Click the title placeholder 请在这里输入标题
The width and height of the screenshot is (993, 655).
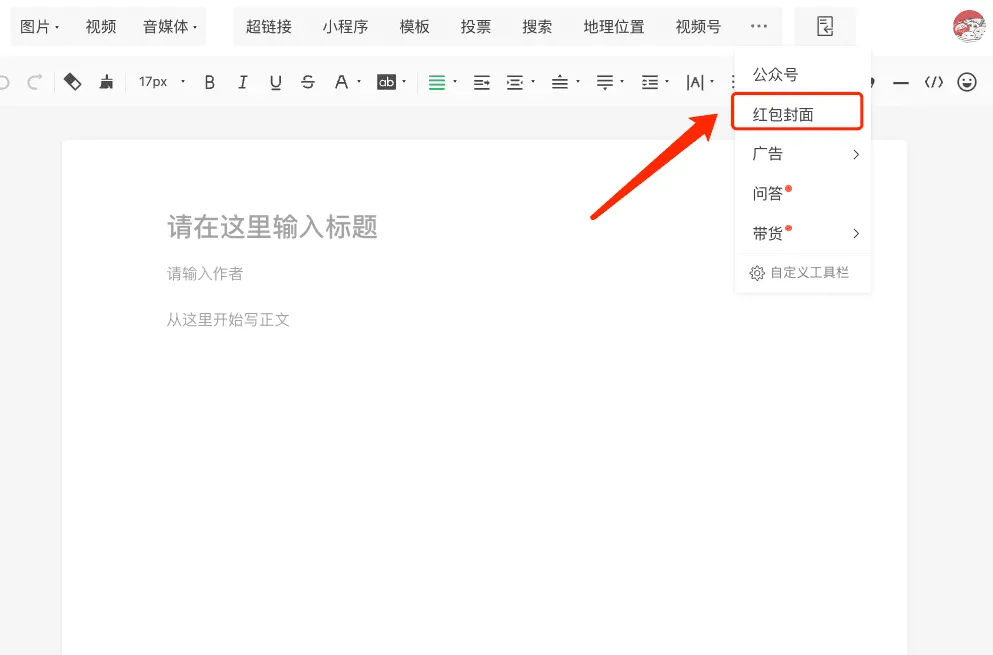click(x=272, y=226)
